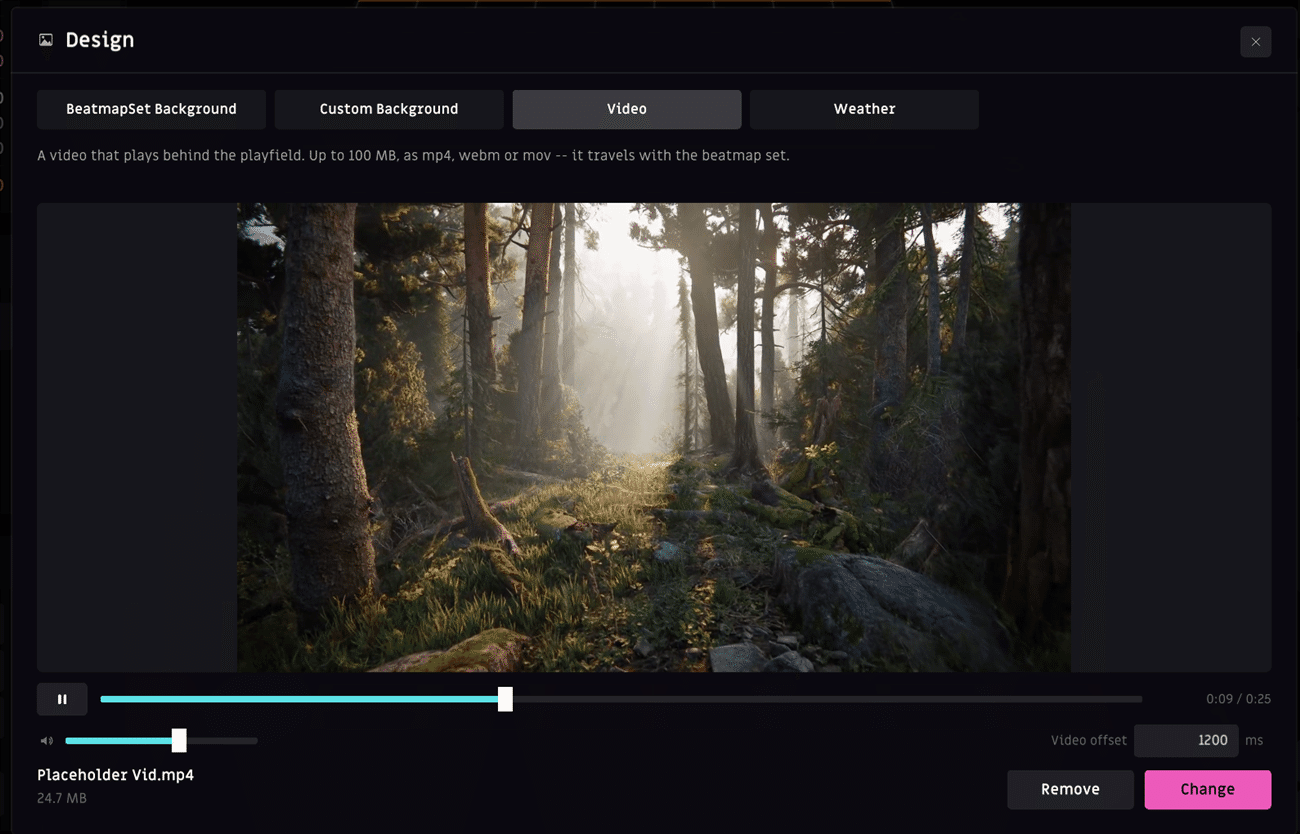This screenshot has width=1300, height=834.
Task: Mute audio via the speaker icon
Action: [x=46, y=741]
